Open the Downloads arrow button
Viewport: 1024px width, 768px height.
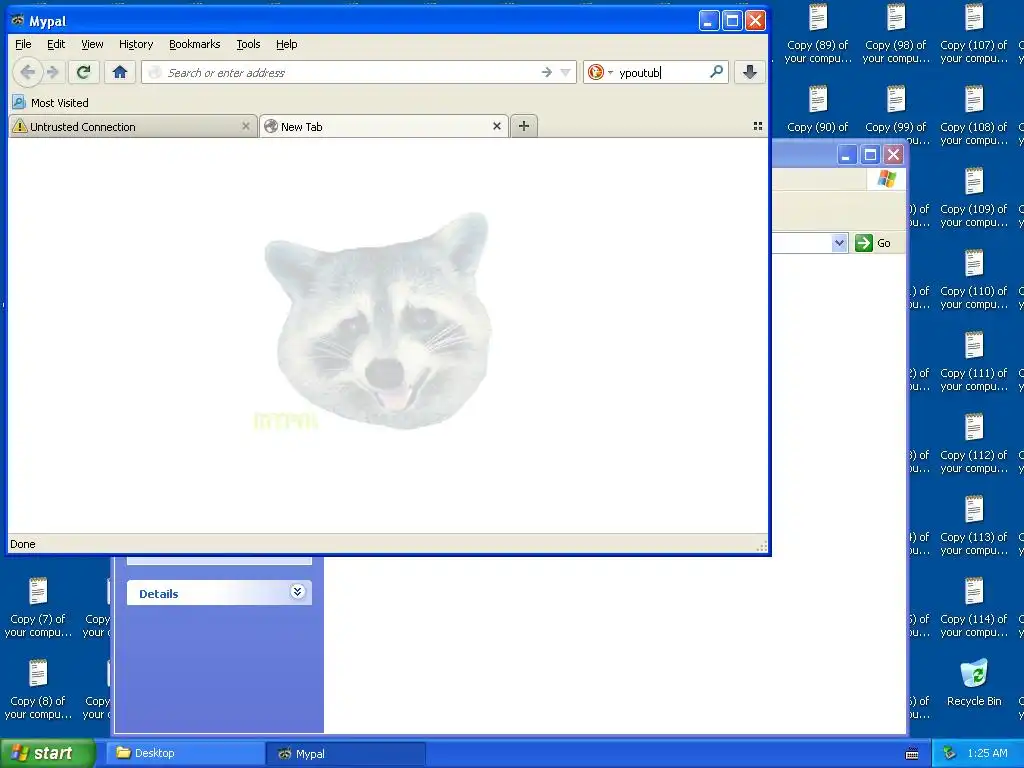tap(750, 72)
